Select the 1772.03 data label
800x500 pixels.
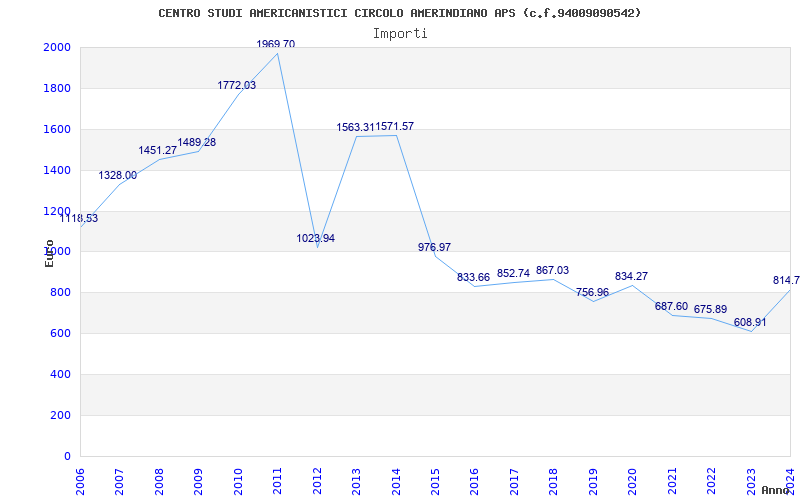(x=237, y=85)
